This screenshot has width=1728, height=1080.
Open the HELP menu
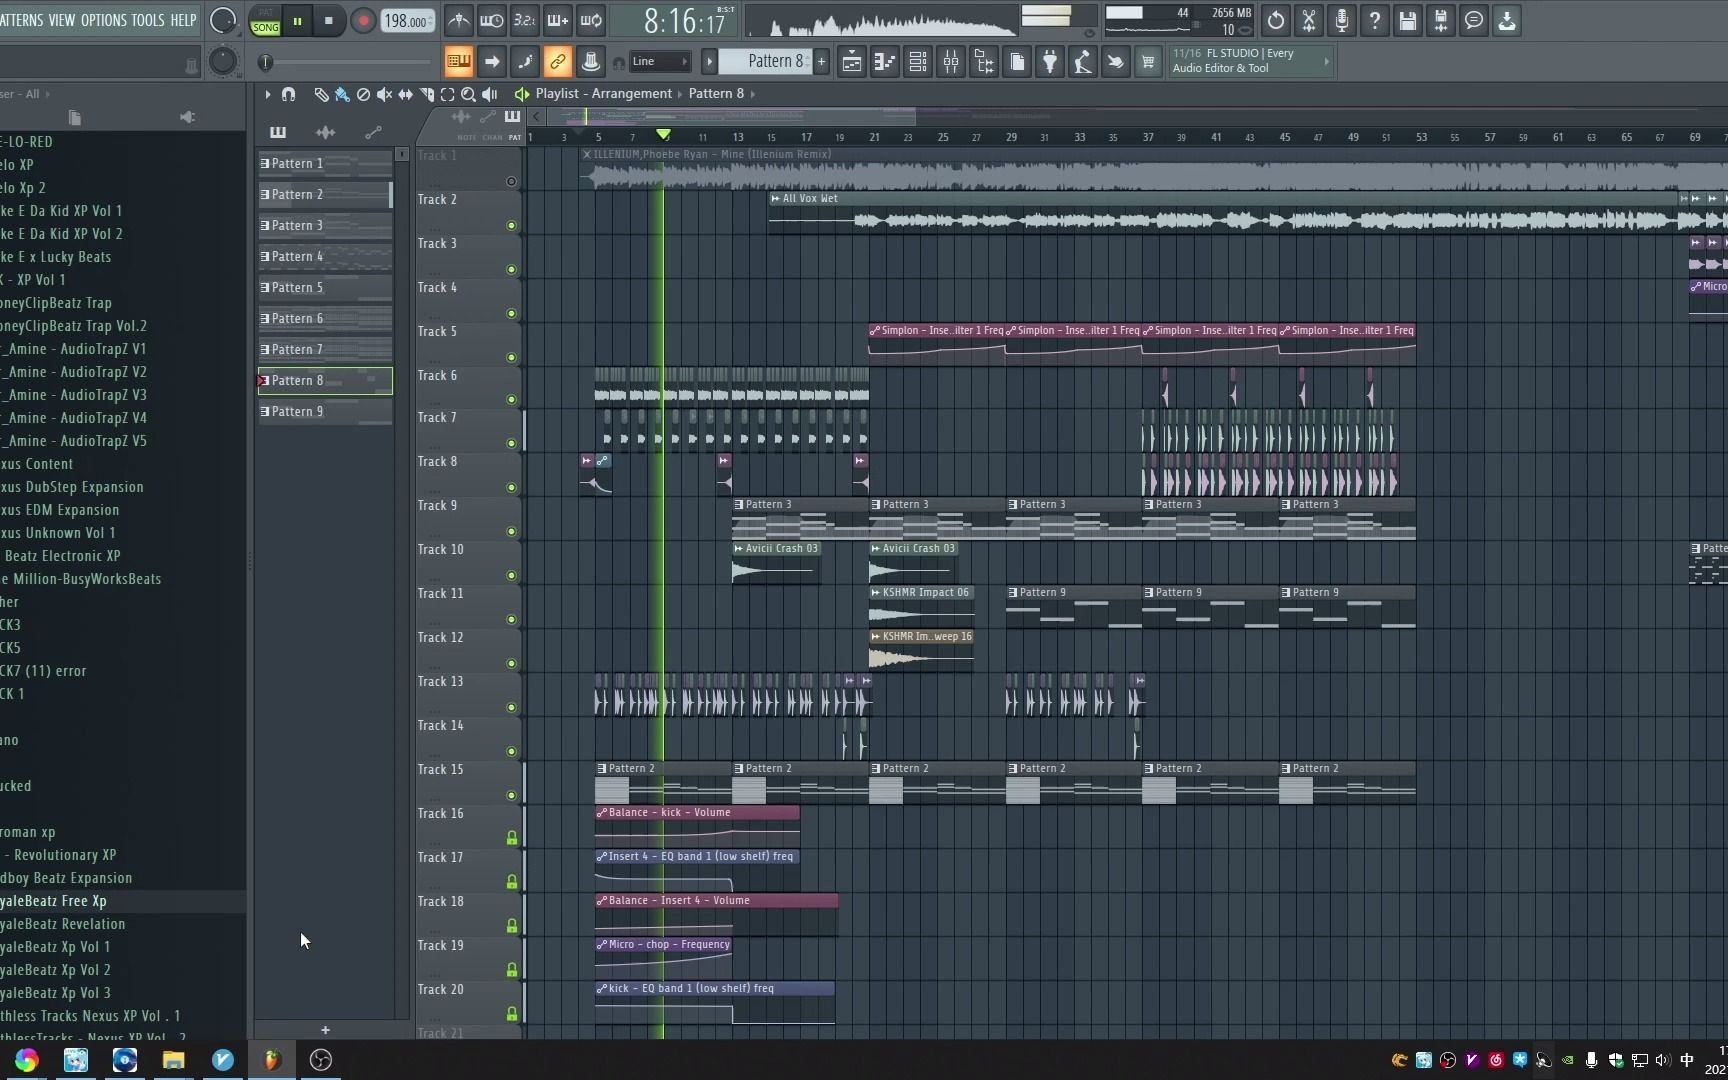(183, 20)
